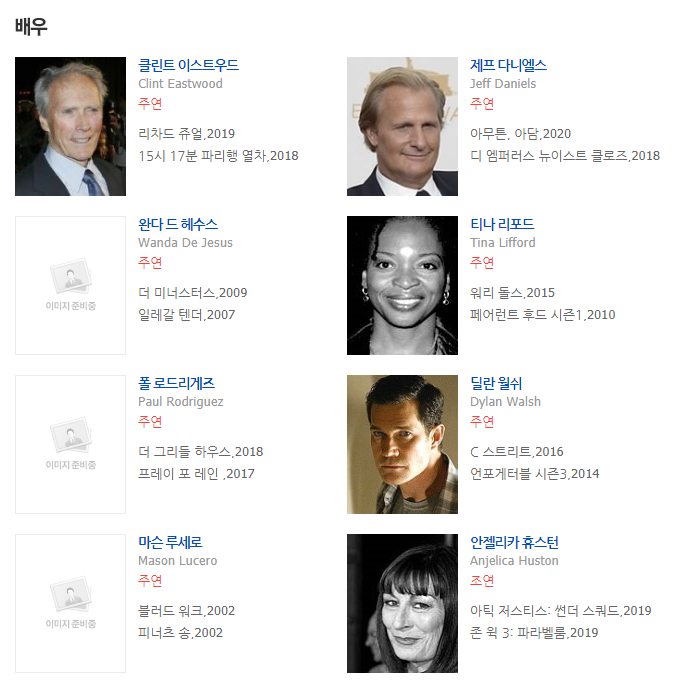
Task: Open the 제프 다니엘스 actor name link
Action: [x=508, y=65]
